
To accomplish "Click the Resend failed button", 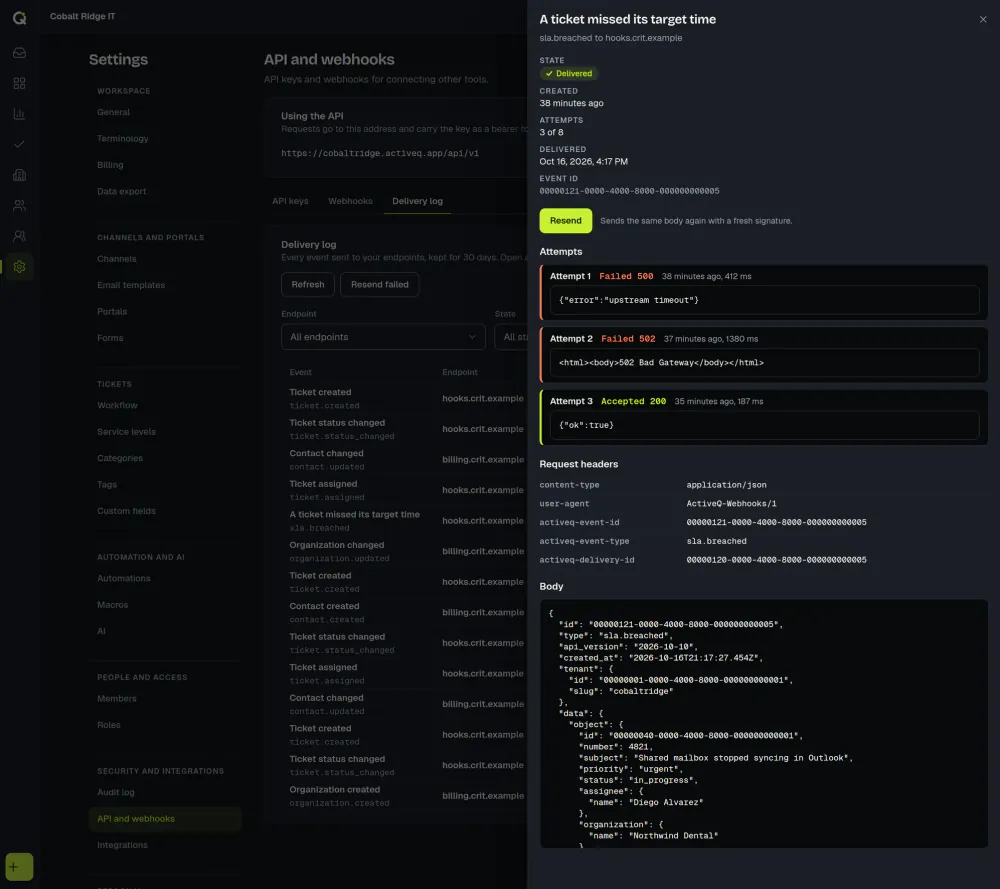I will (x=379, y=284).
